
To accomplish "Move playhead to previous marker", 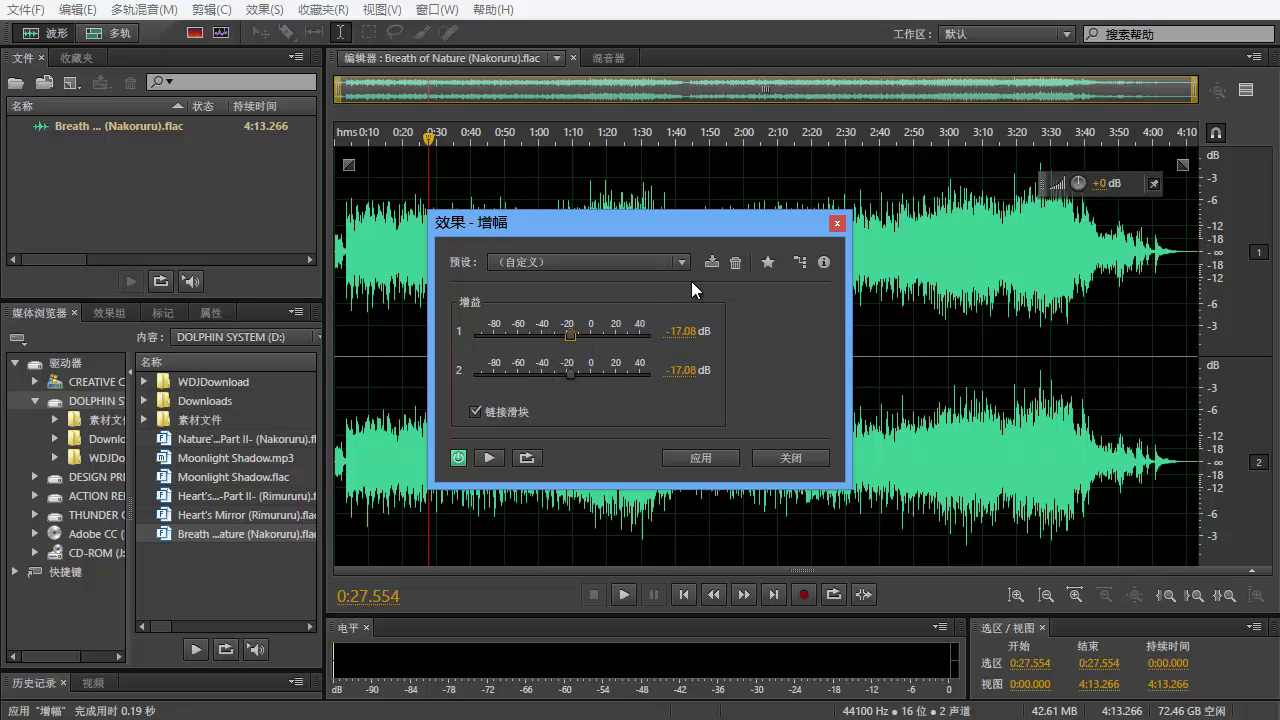I will coord(684,594).
